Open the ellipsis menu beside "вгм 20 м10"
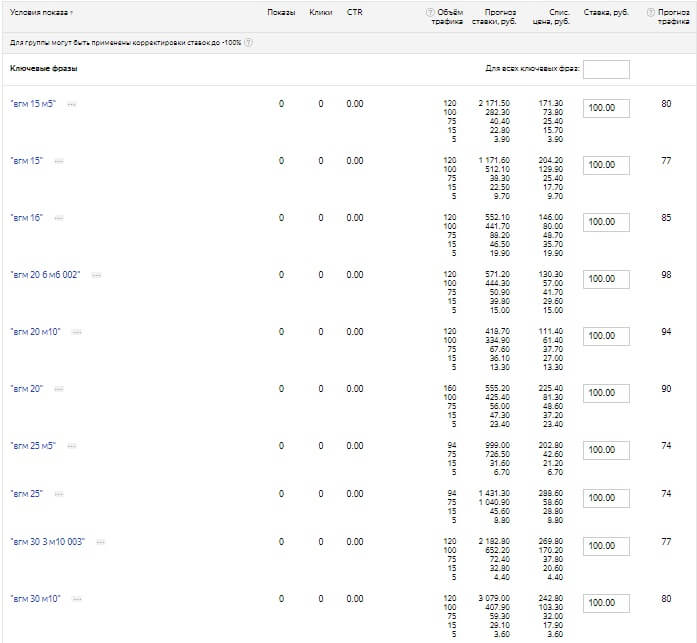 tap(76, 332)
